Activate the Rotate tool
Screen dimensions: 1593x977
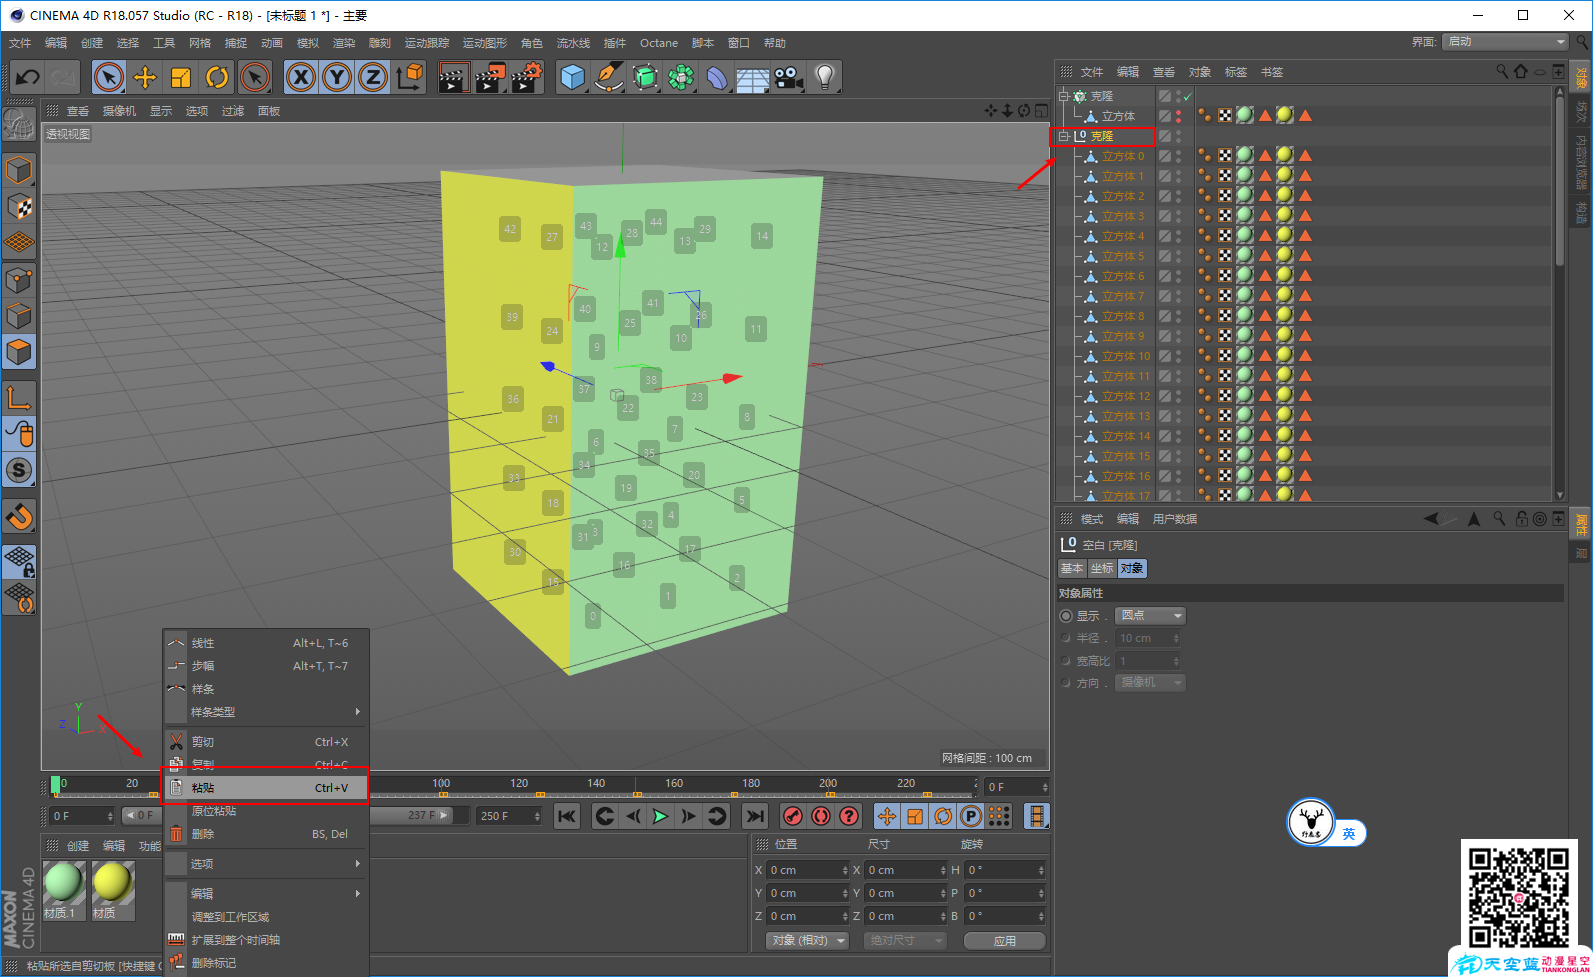[217, 77]
